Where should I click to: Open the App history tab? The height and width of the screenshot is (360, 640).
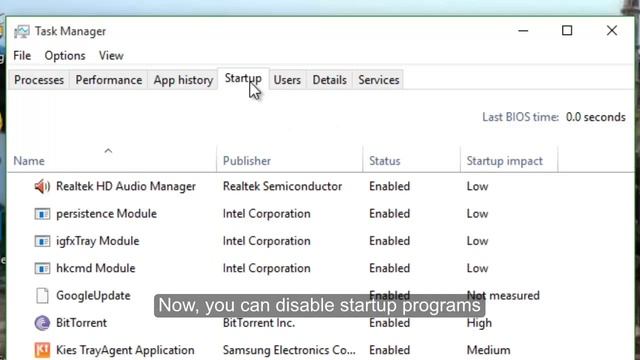[x=183, y=80]
